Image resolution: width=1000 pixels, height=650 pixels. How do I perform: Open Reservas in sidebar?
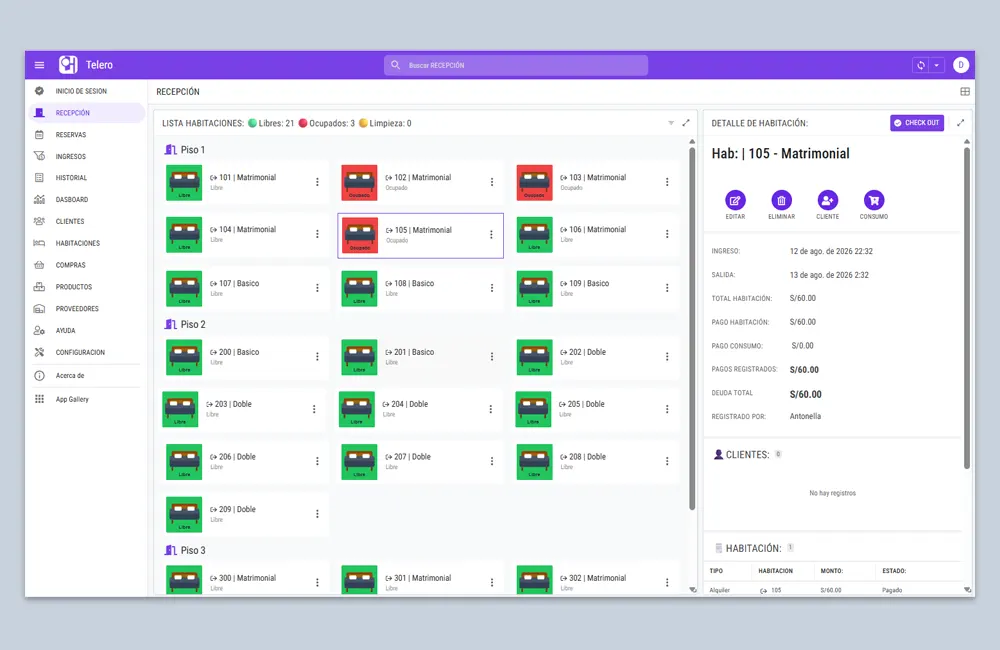pyautogui.click(x=86, y=135)
